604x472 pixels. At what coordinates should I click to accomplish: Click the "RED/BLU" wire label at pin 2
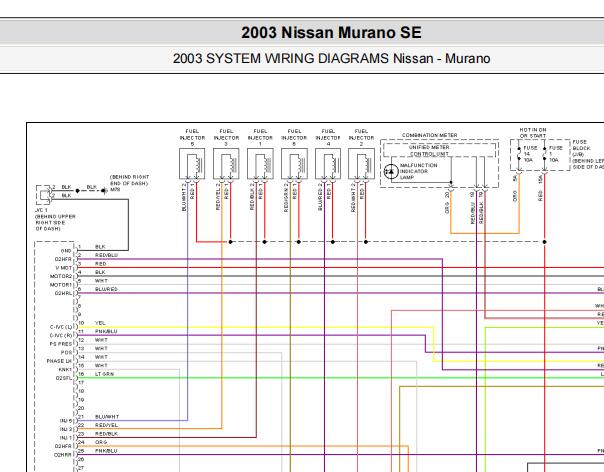106,255
